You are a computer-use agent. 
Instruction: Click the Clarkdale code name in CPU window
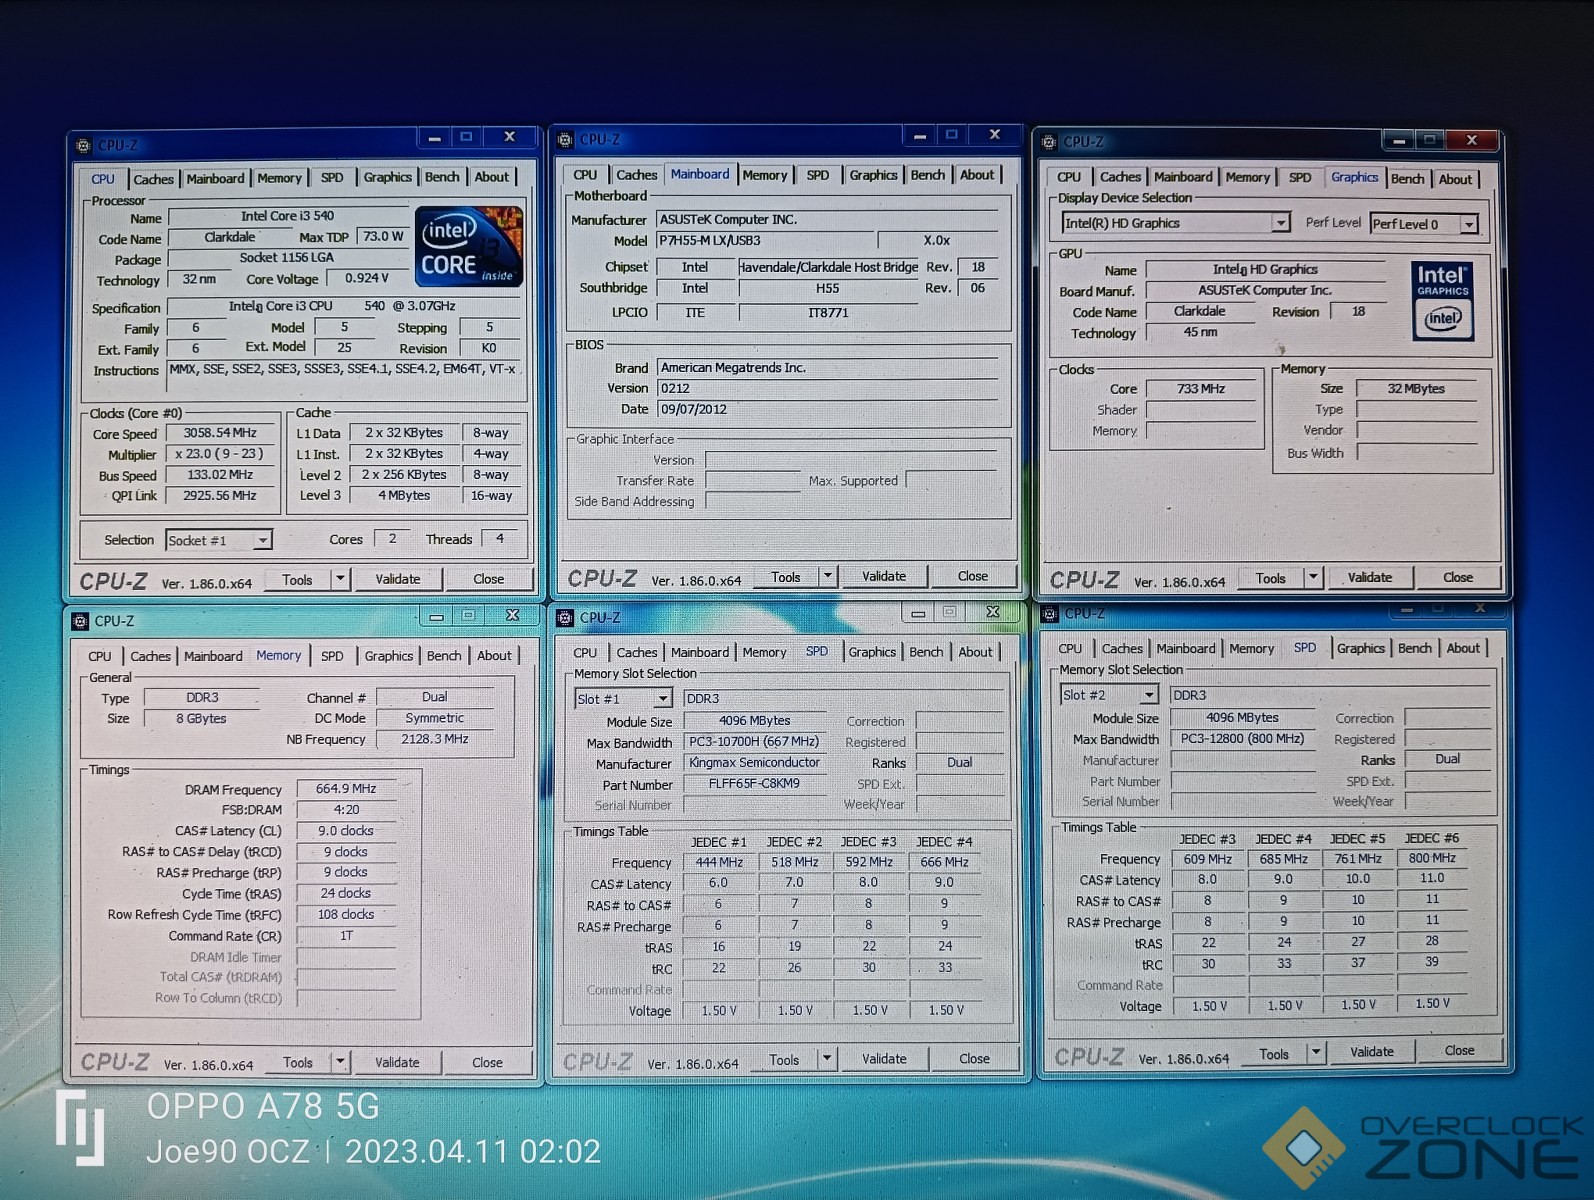pos(230,237)
